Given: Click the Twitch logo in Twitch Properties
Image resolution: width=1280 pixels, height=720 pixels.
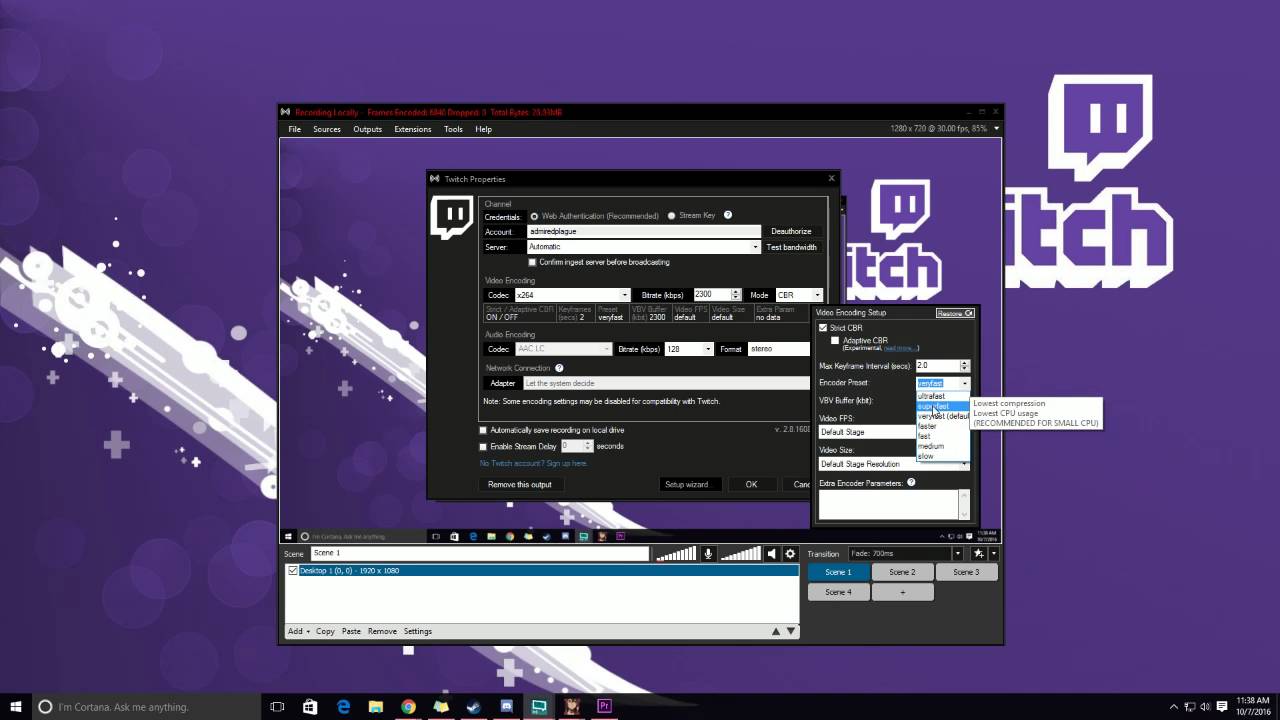Looking at the screenshot, I should pos(451,217).
